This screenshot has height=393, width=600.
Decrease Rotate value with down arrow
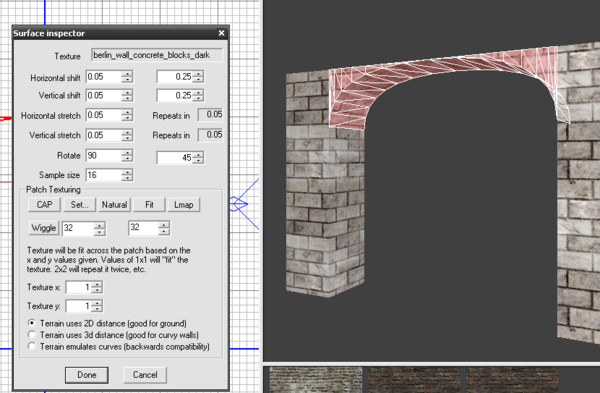click(x=127, y=159)
